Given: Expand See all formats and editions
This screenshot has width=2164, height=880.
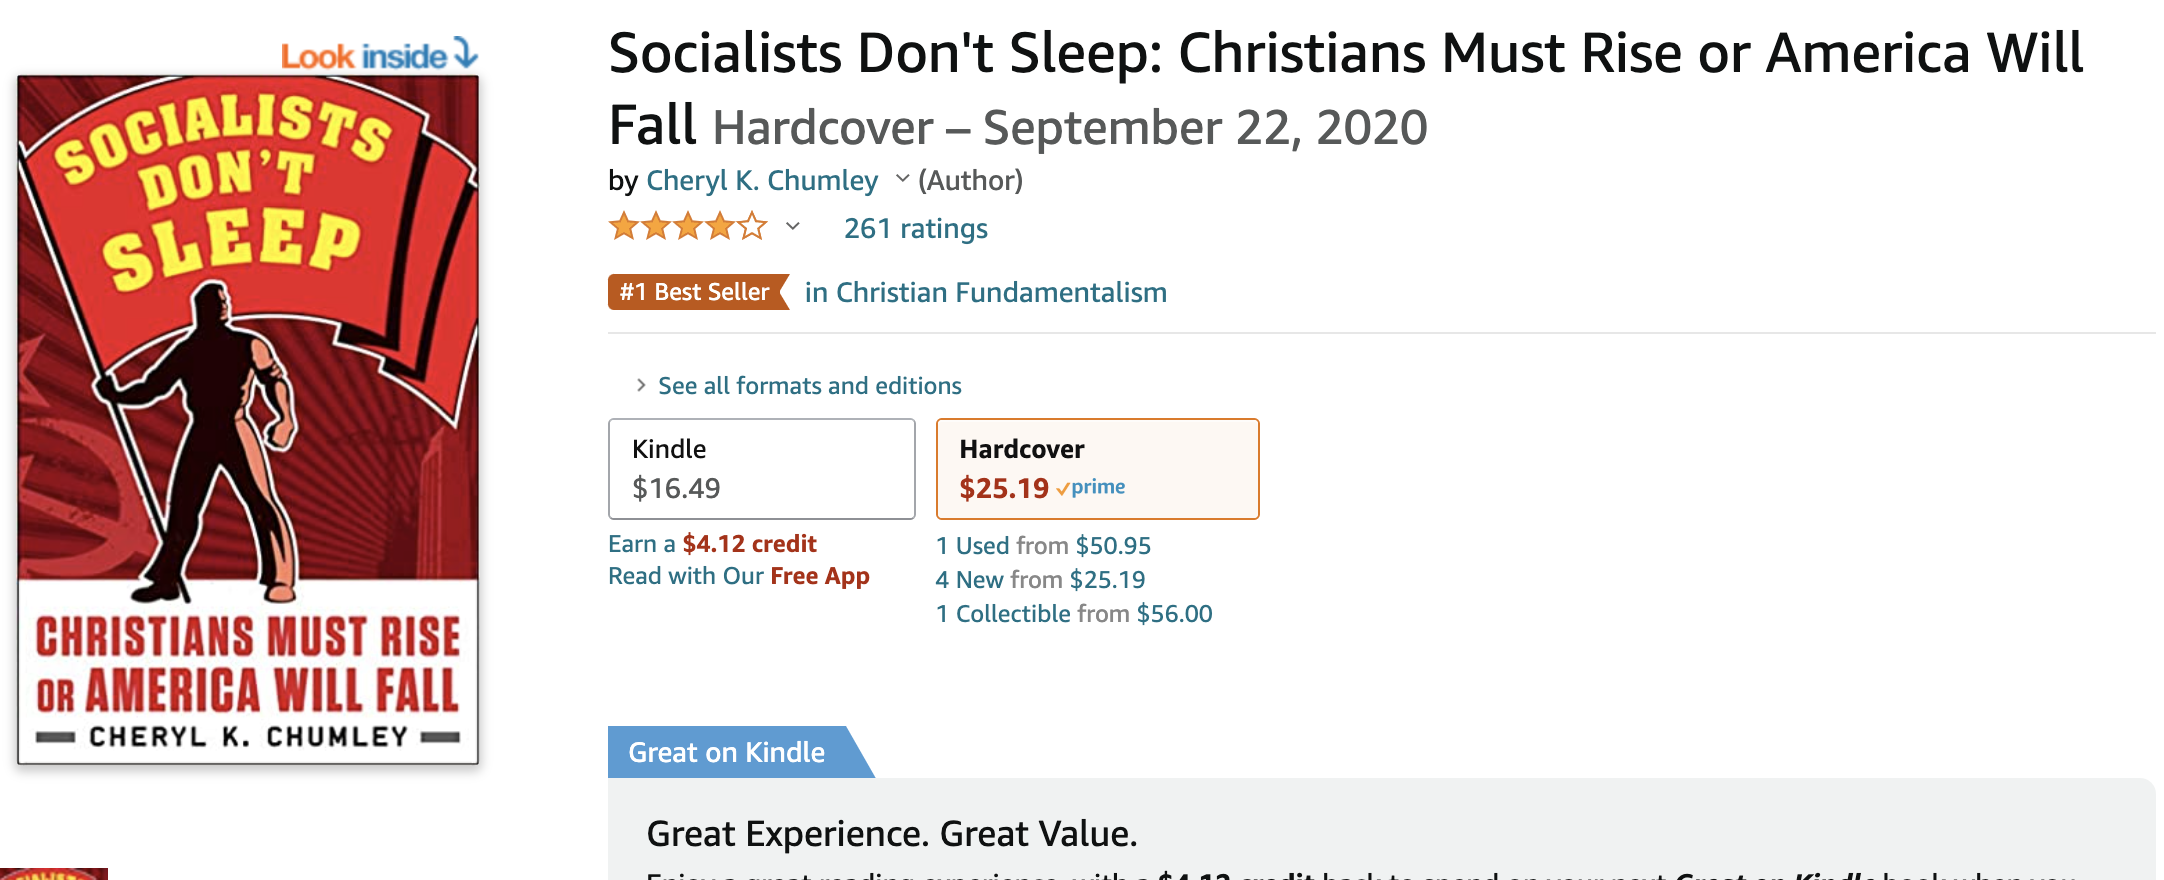Looking at the screenshot, I should pyautogui.click(x=808, y=386).
